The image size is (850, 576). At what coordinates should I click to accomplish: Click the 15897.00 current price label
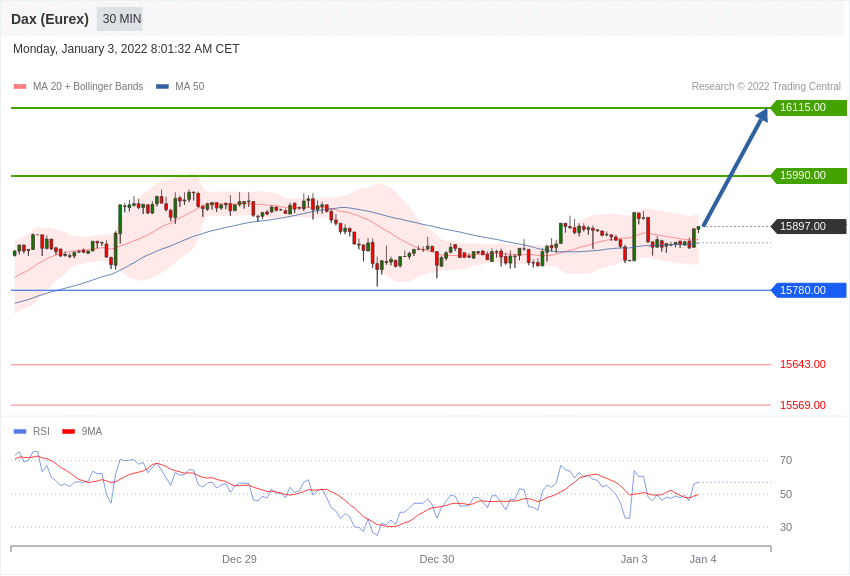point(808,226)
